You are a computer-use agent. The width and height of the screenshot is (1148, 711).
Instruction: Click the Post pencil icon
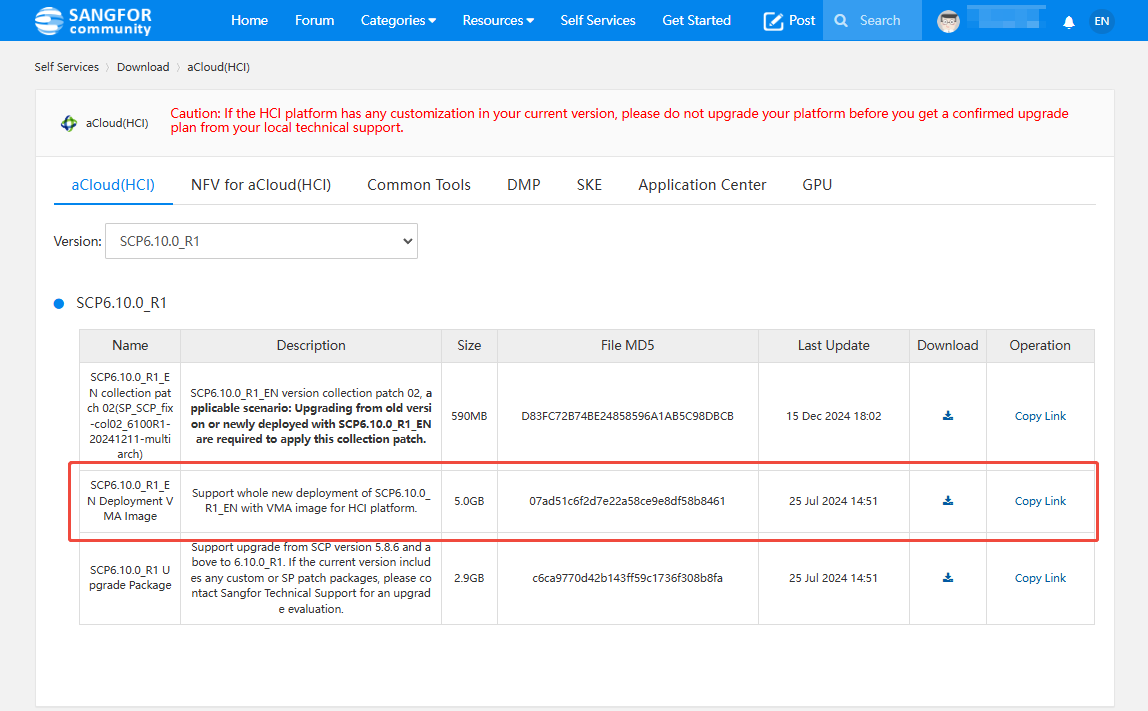(773, 21)
